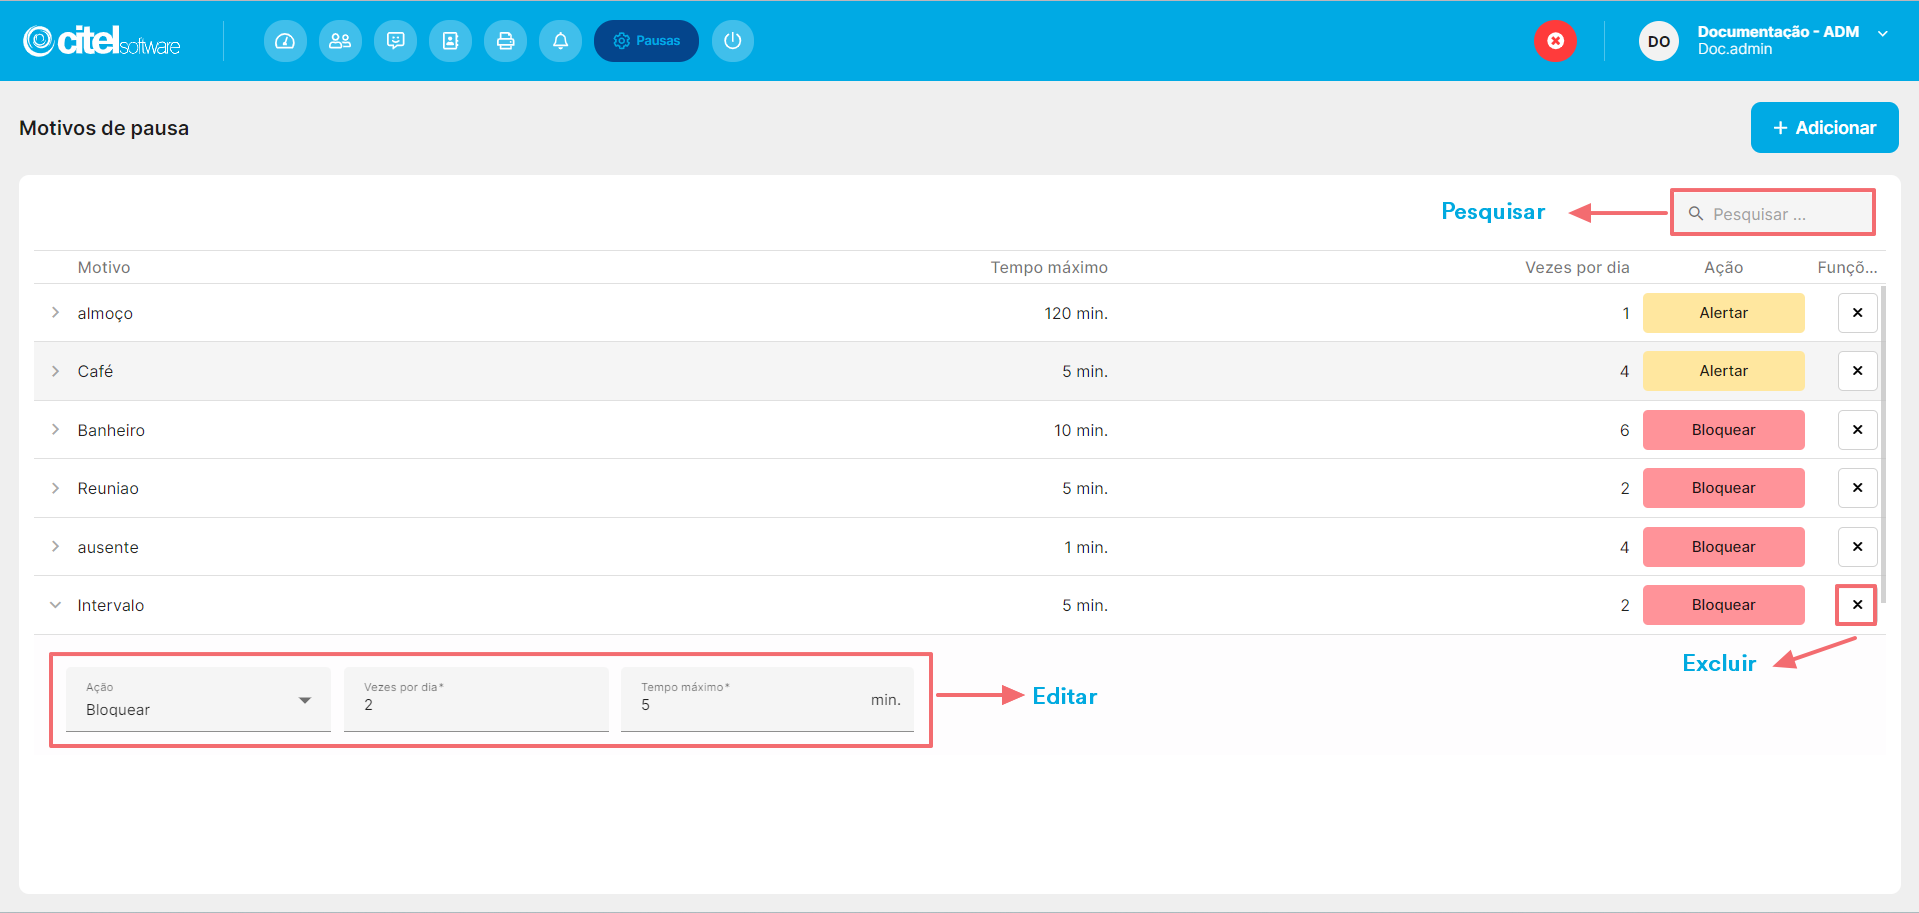
Task: Sort by Vezes por dia column header
Action: click(1577, 267)
